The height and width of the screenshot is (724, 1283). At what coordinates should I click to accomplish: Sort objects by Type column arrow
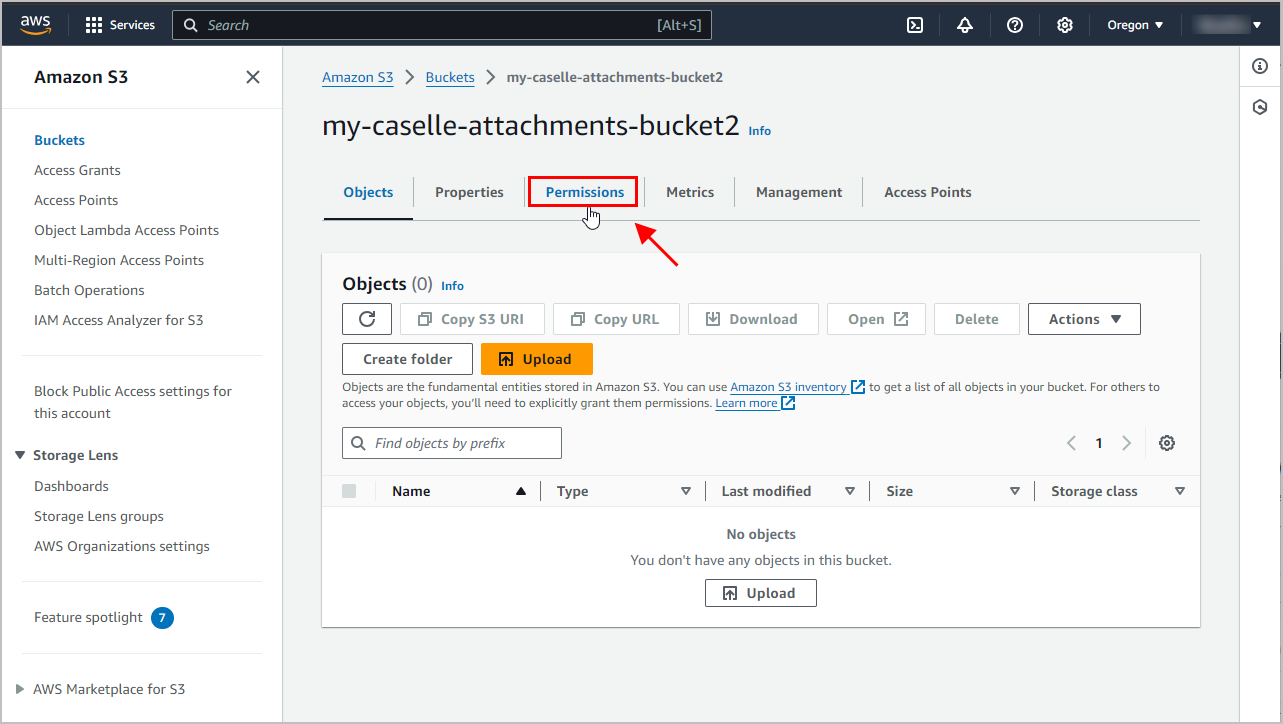(x=686, y=491)
